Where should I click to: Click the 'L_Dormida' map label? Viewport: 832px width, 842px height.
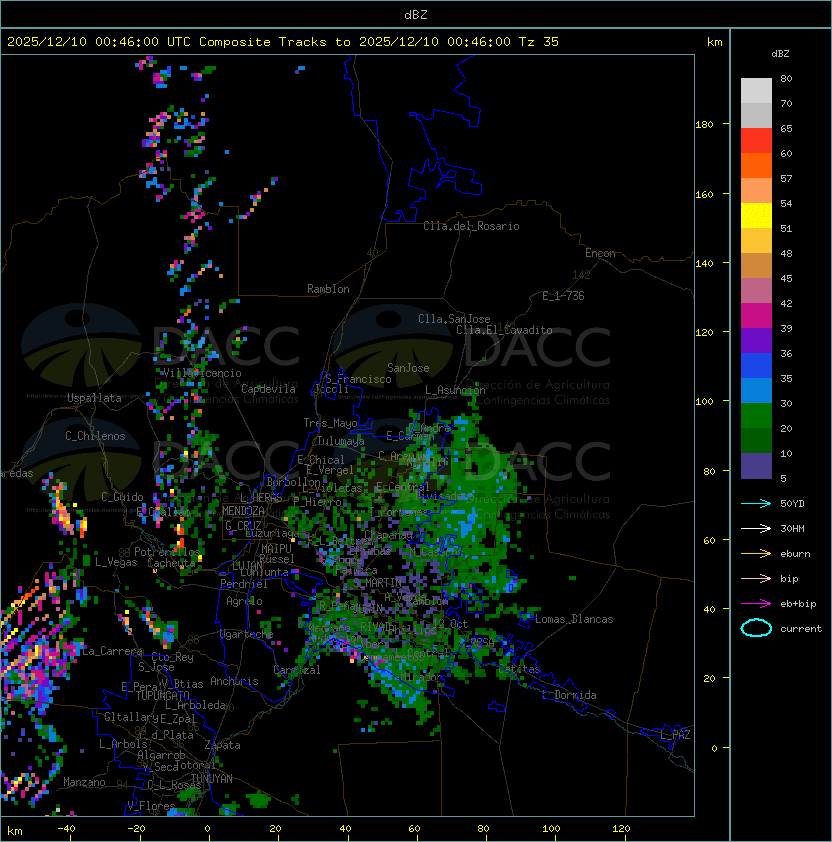(x=569, y=695)
